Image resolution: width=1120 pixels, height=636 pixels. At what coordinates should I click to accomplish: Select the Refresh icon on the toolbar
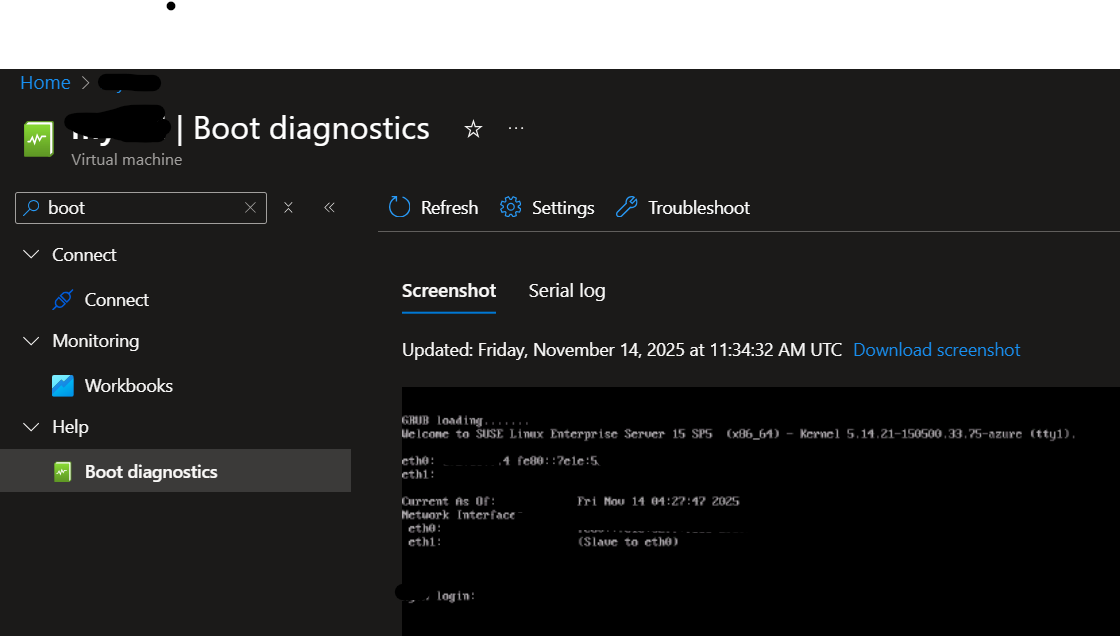[x=399, y=207]
